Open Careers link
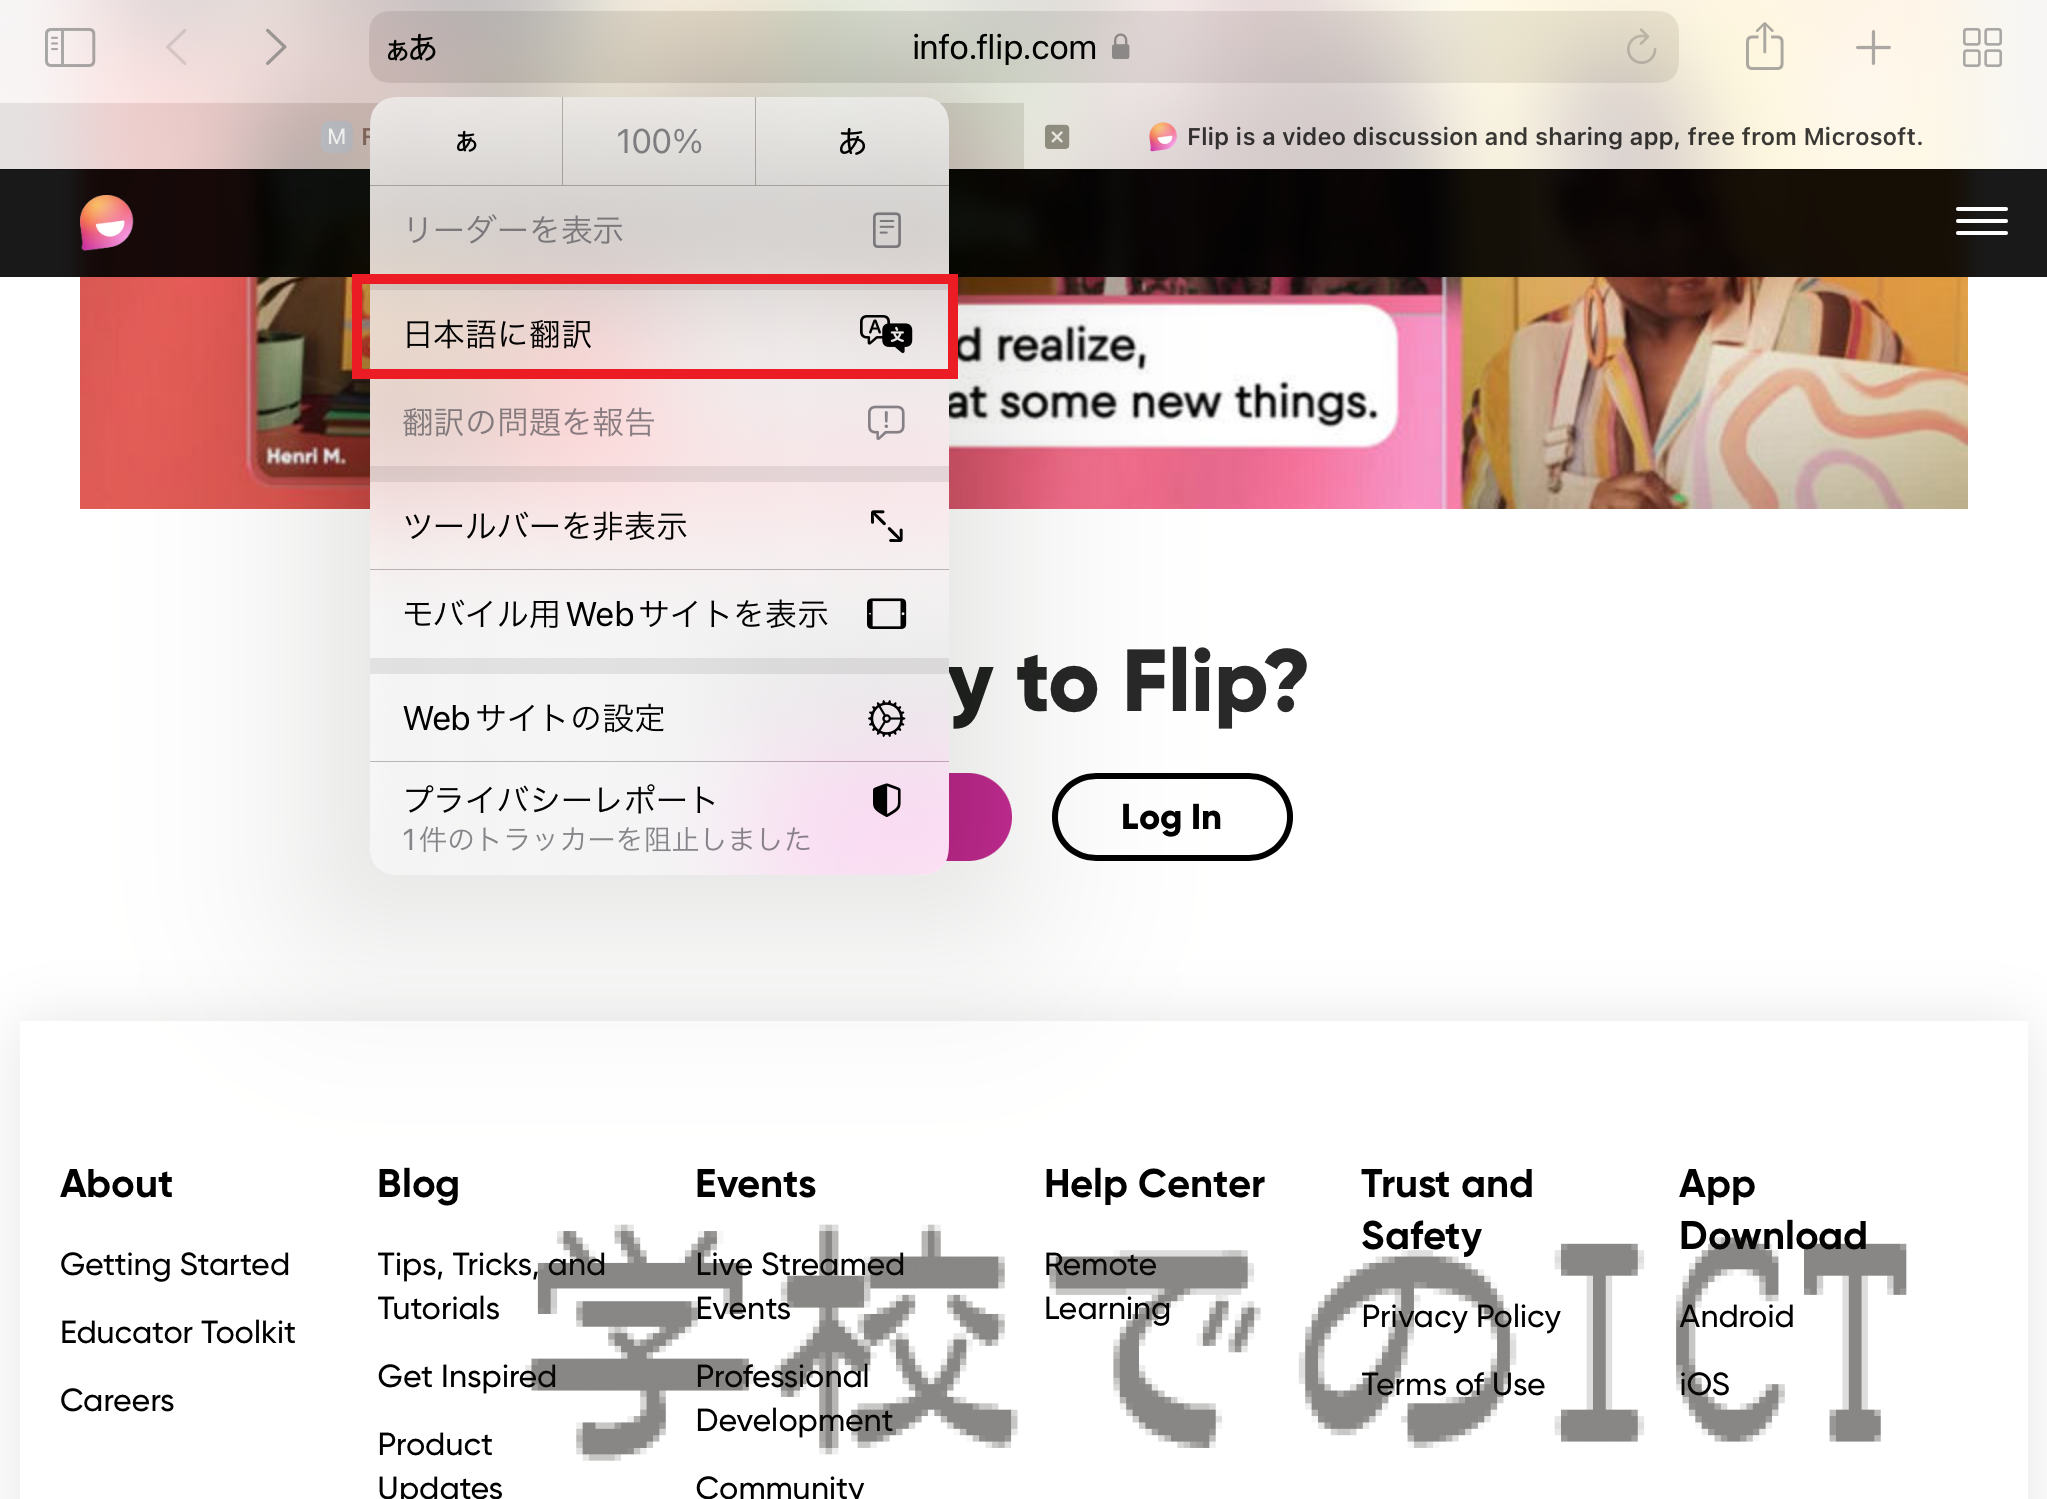This screenshot has width=2047, height=1499. 117,1400
